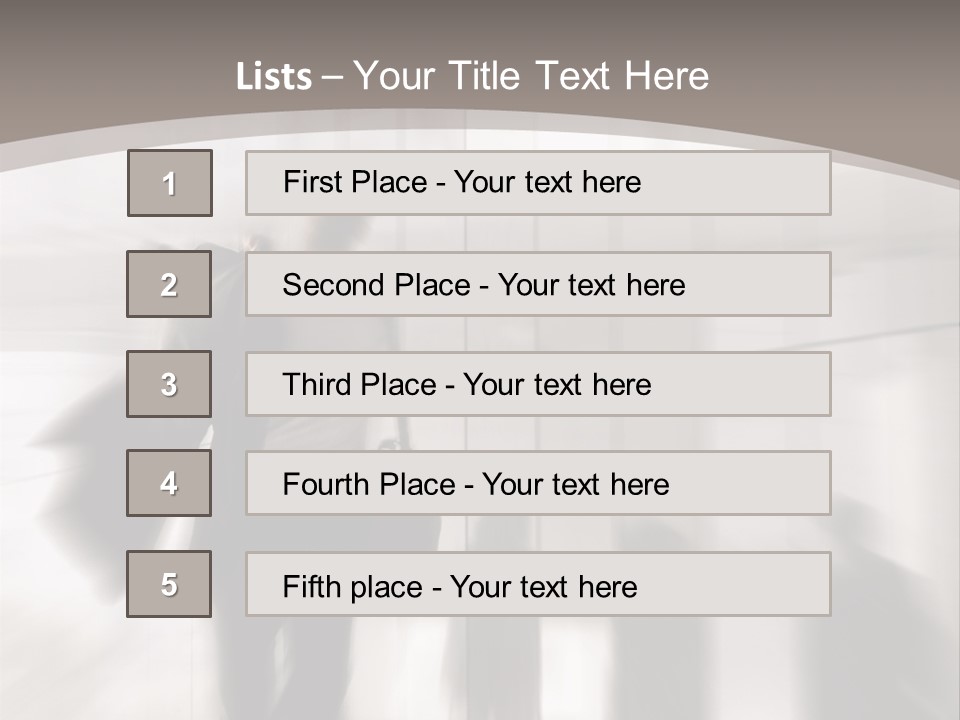
Task: Click "Your Title Text Here" in the slide title
Action: point(531,76)
